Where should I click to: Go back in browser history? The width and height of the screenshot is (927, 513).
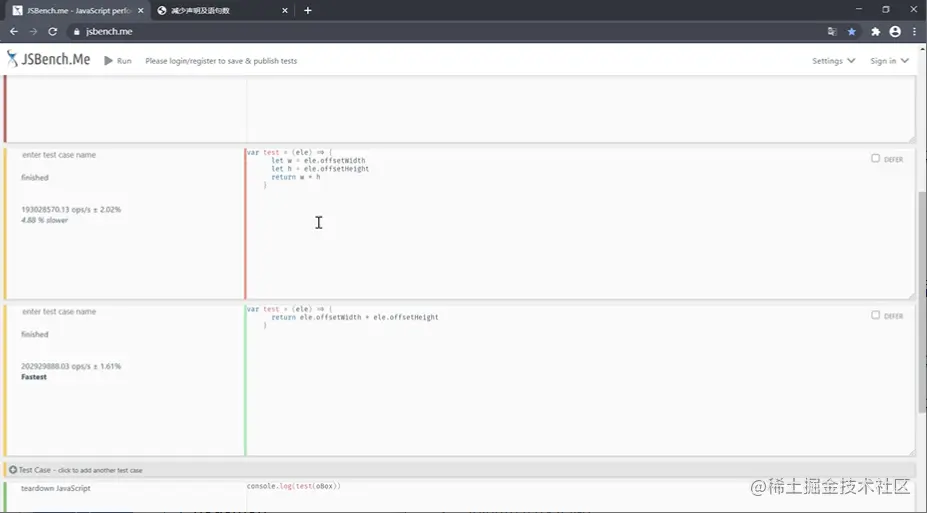tap(14, 31)
